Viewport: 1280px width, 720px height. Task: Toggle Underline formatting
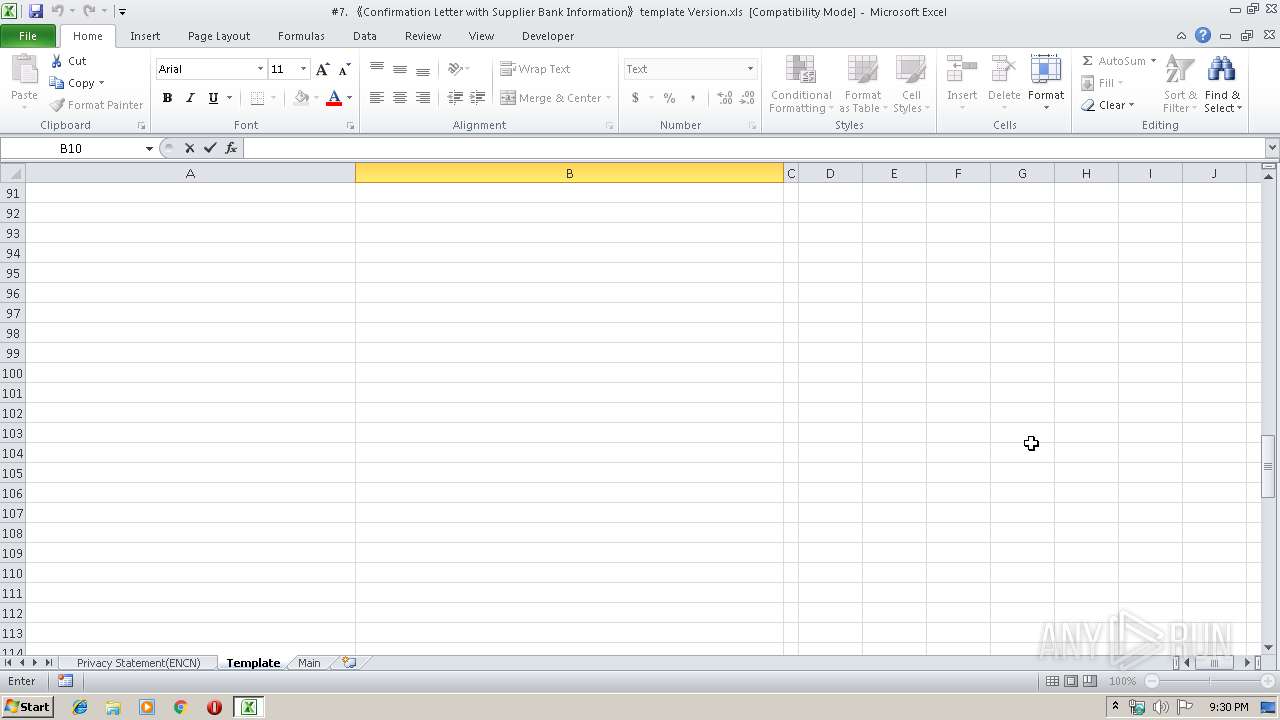click(x=213, y=98)
